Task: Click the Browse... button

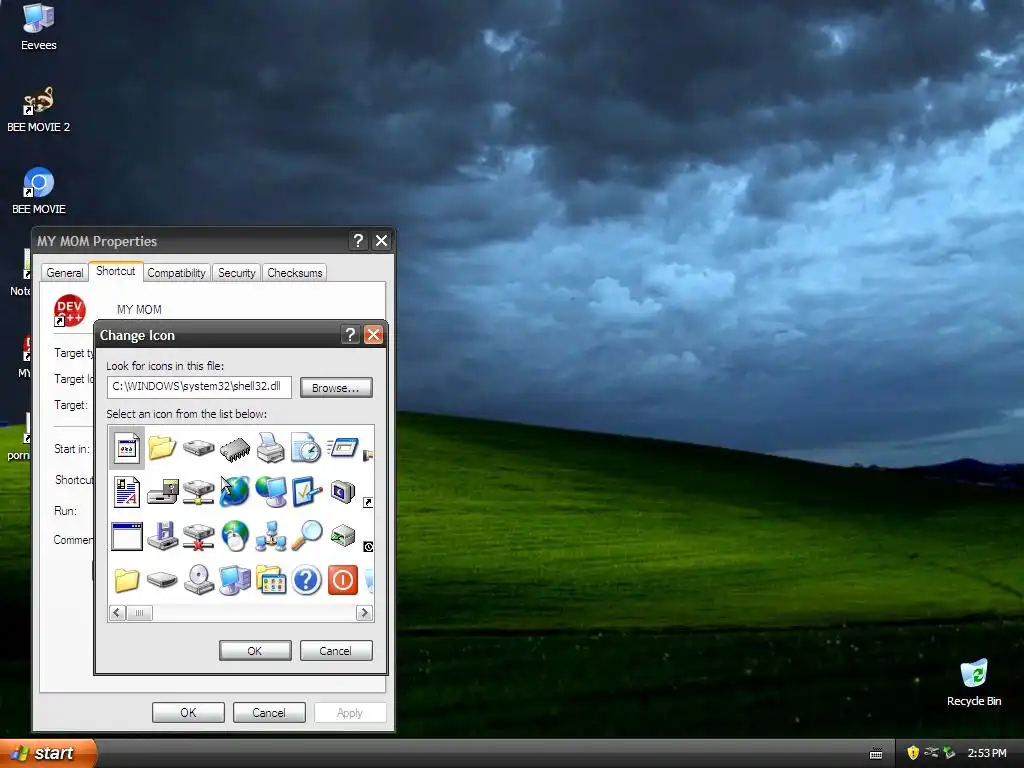Action: 336,387
